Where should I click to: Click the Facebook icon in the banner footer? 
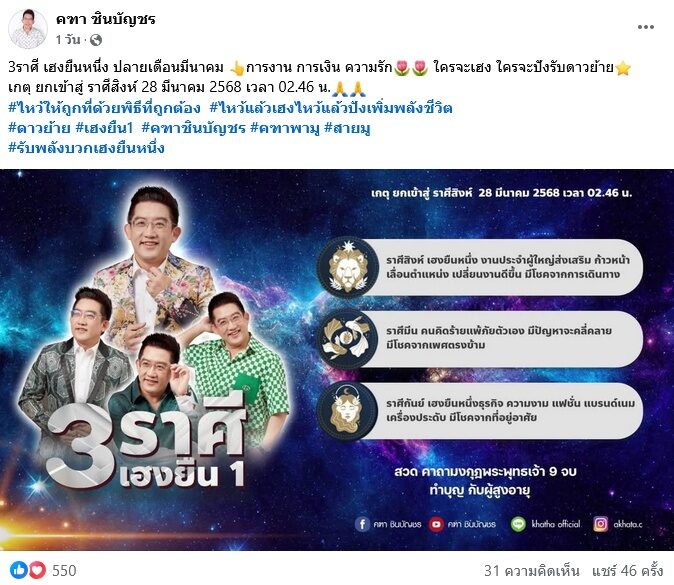(x=362, y=524)
